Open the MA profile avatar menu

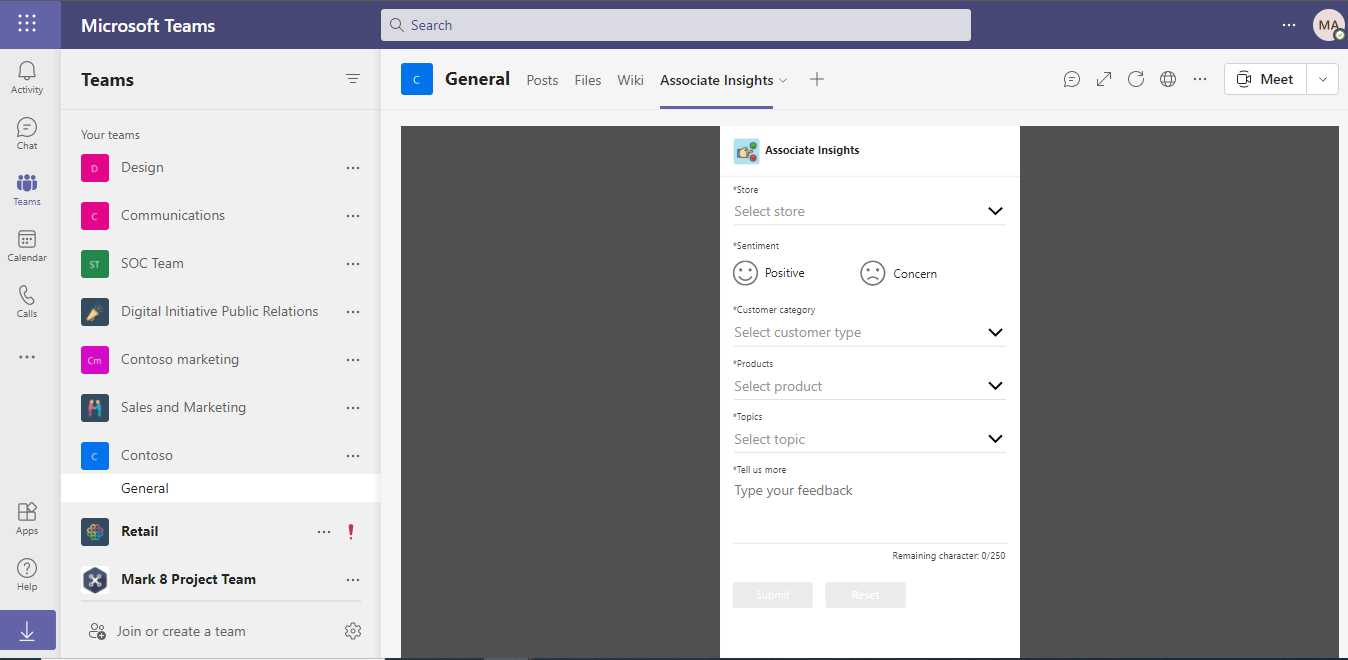click(x=1329, y=25)
